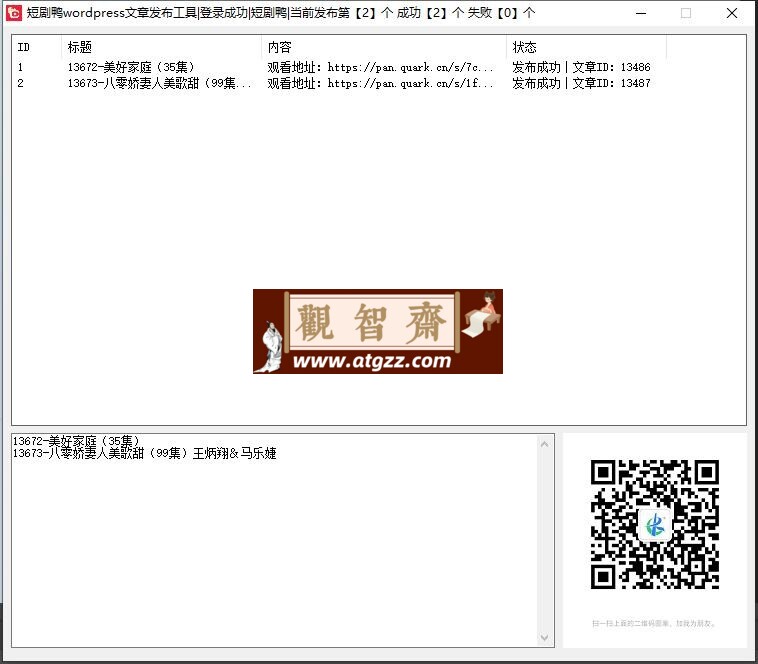Select row ID 1 in the list

20,67
